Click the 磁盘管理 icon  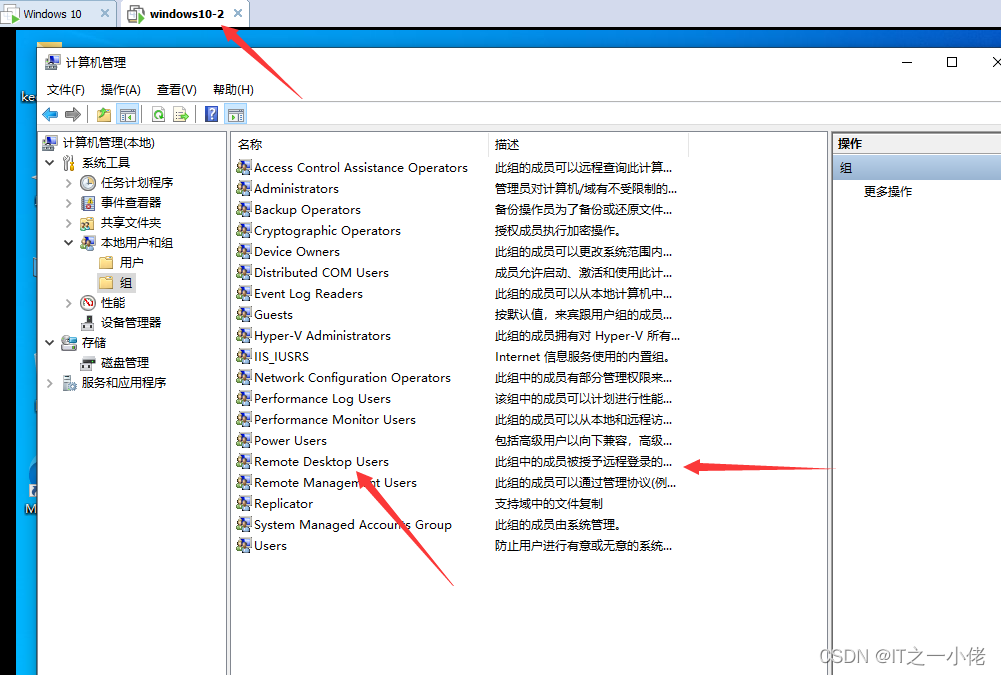coord(87,363)
